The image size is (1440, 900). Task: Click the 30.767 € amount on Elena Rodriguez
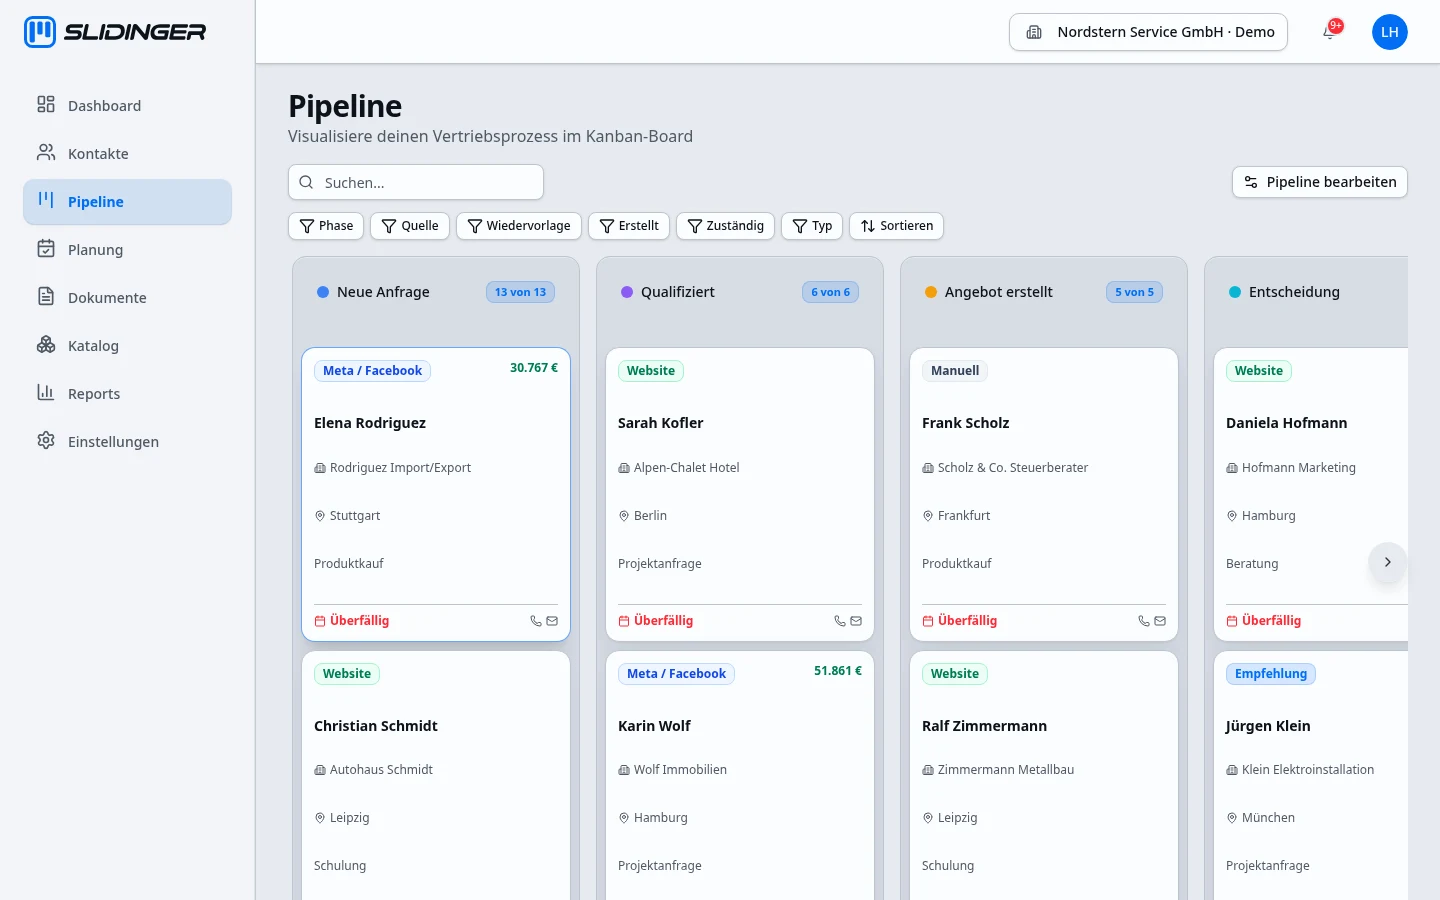click(534, 368)
